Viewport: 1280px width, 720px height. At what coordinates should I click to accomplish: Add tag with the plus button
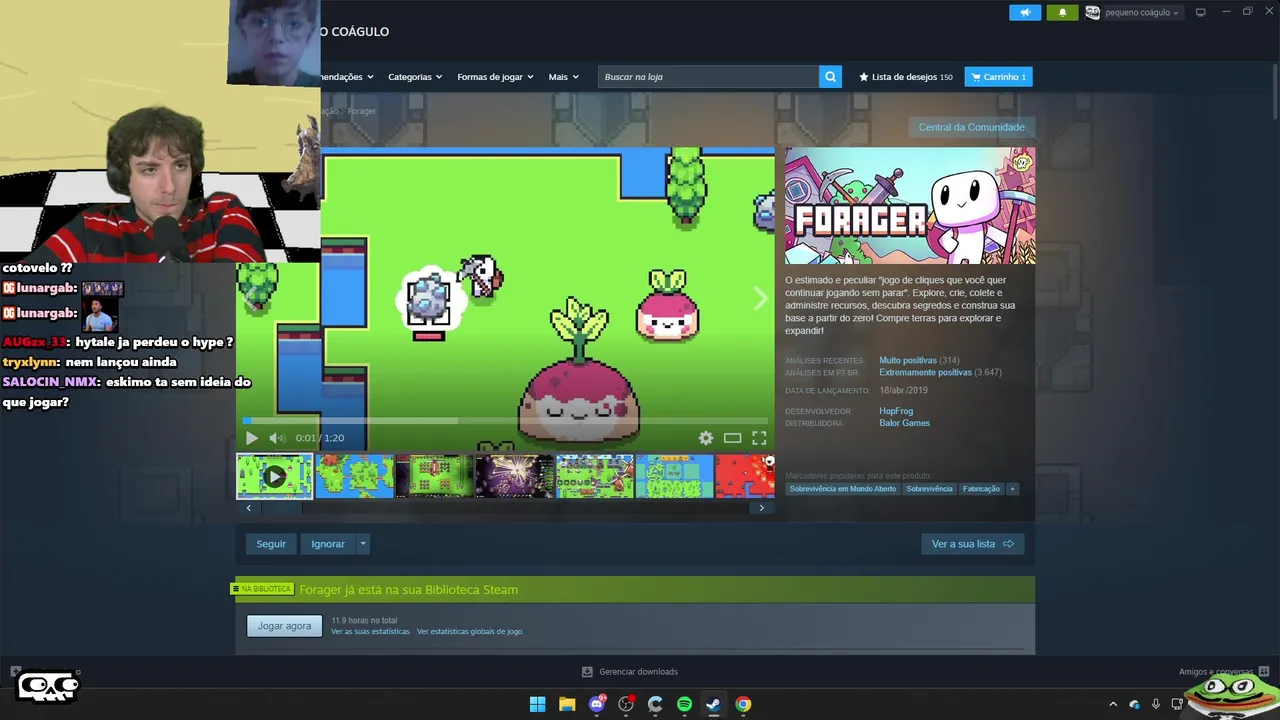pyautogui.click(x=1012, y=489)
